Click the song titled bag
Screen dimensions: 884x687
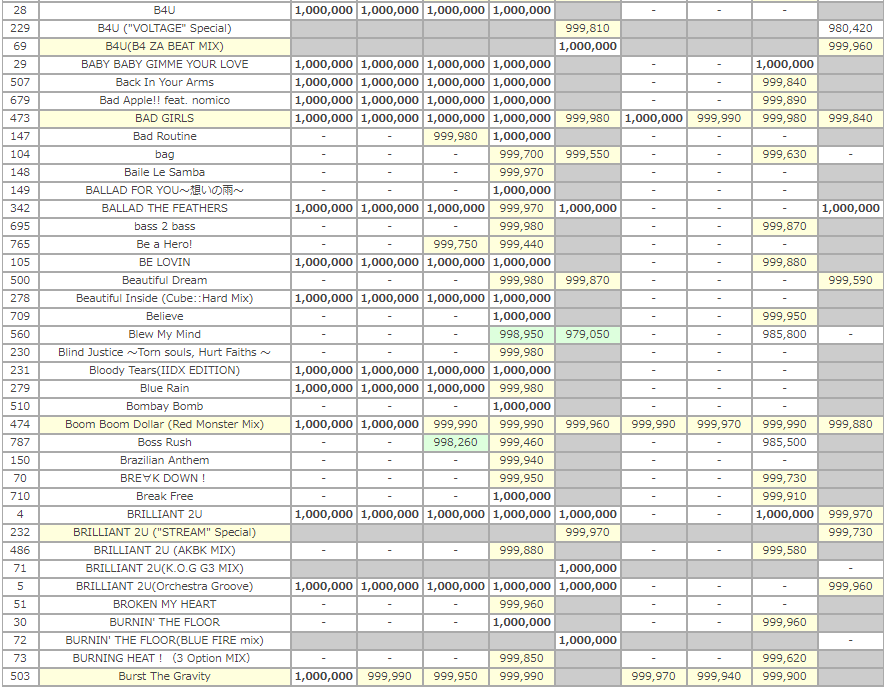(164, 154)
